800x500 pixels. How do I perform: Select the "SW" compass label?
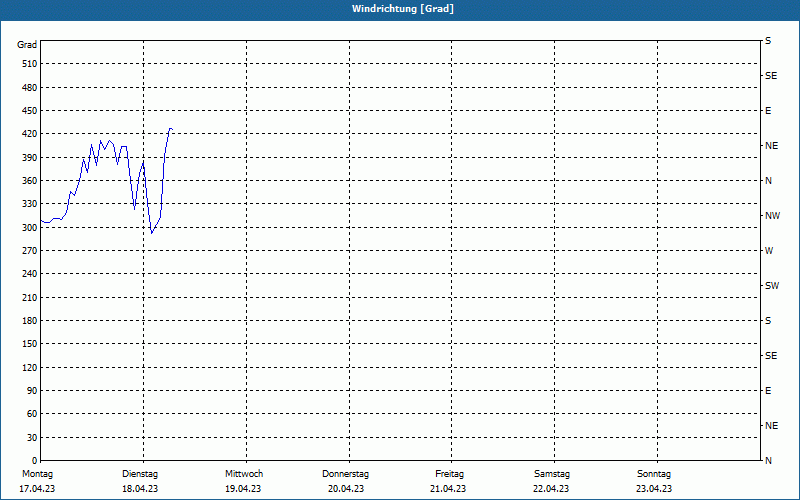(x=772, y=286)
